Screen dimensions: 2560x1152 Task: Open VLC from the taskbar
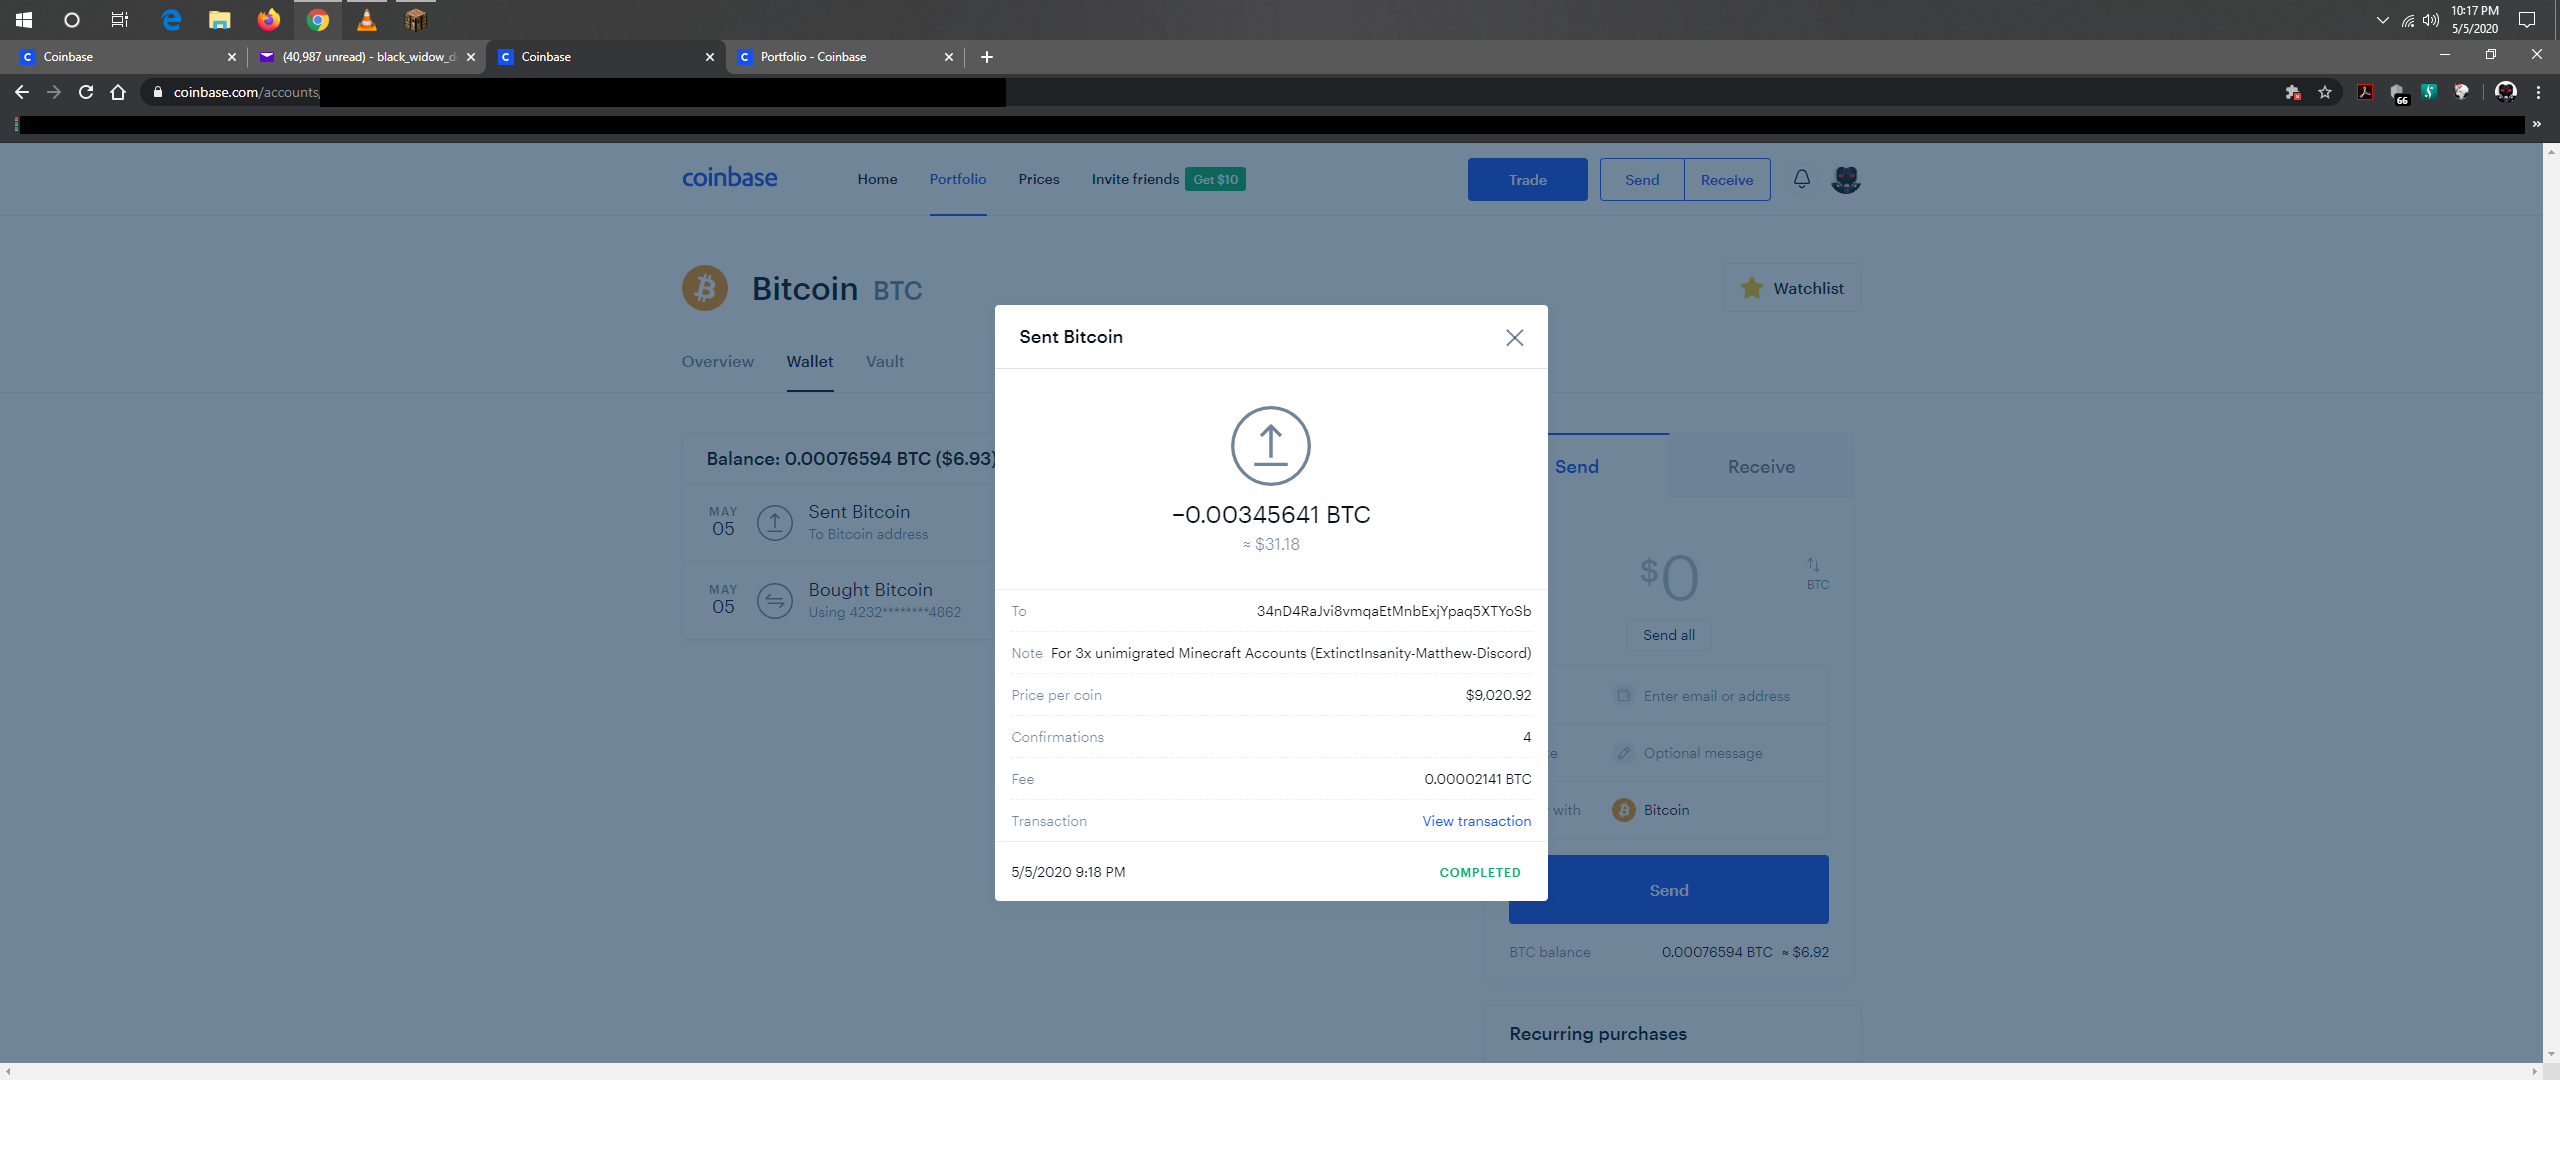pyautogui.click(x=366, y=19)
